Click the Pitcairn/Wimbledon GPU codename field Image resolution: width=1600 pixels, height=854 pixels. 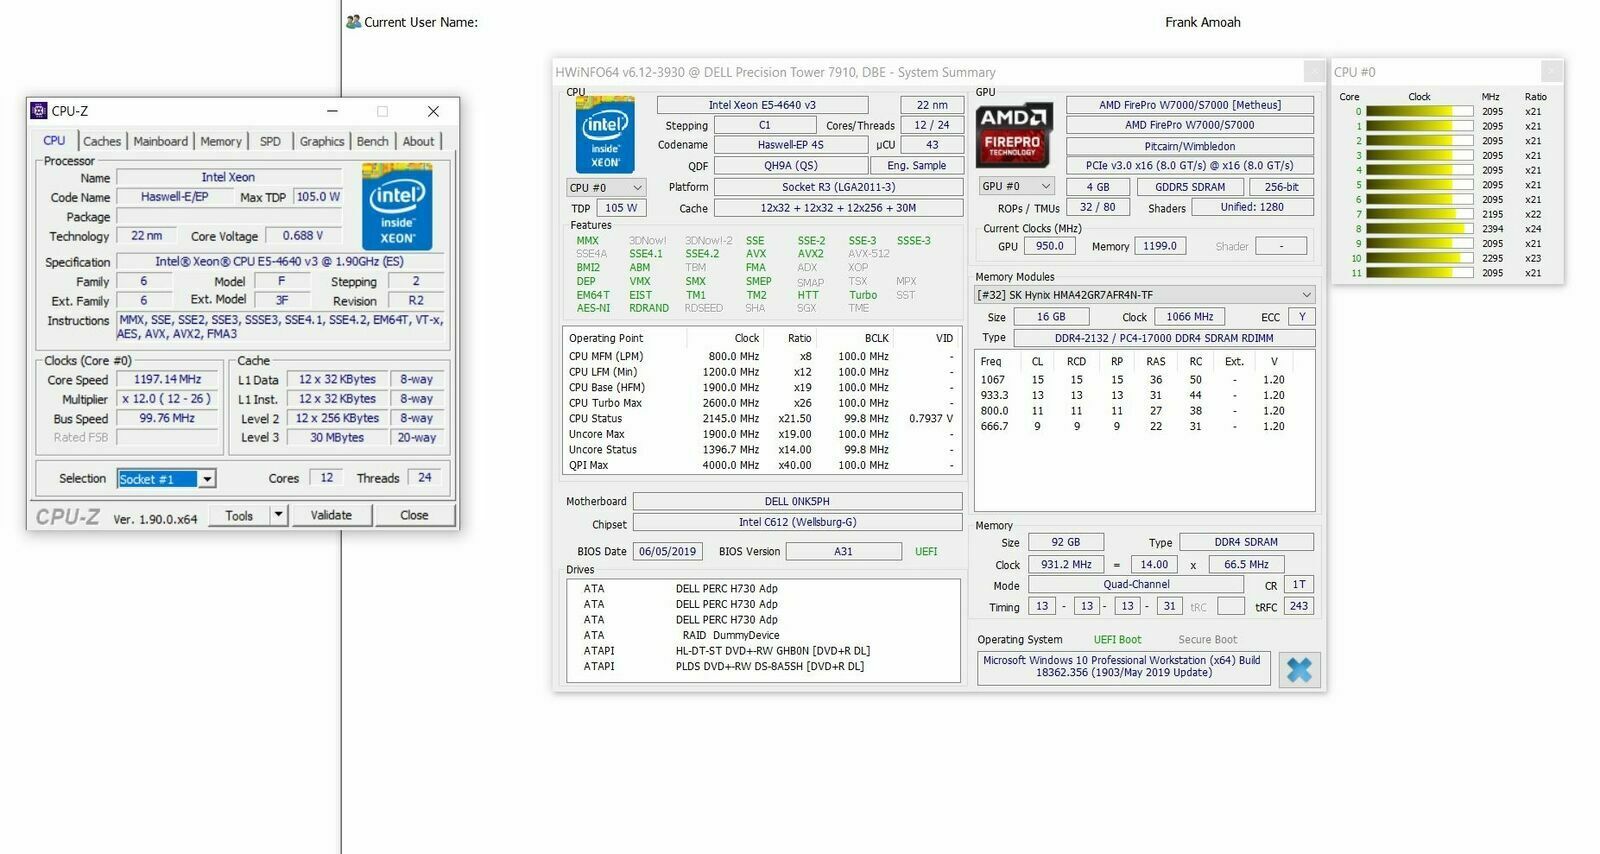pyautogui.click(x=1190, y=146)
